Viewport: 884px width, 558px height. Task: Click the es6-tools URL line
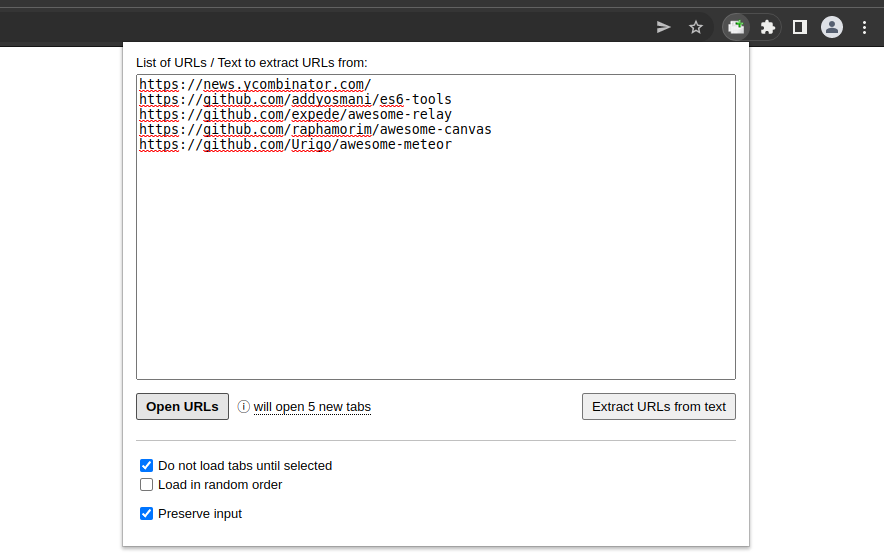295,100
